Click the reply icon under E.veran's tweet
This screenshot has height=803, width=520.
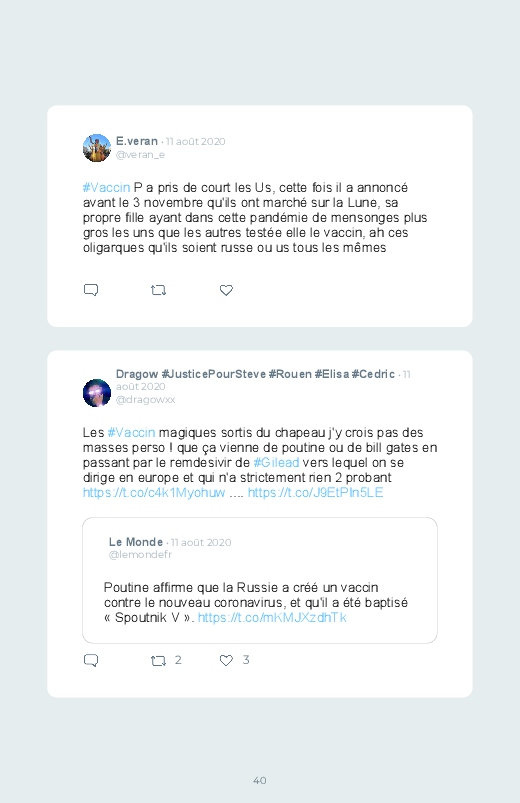click(x=91, y=290)
